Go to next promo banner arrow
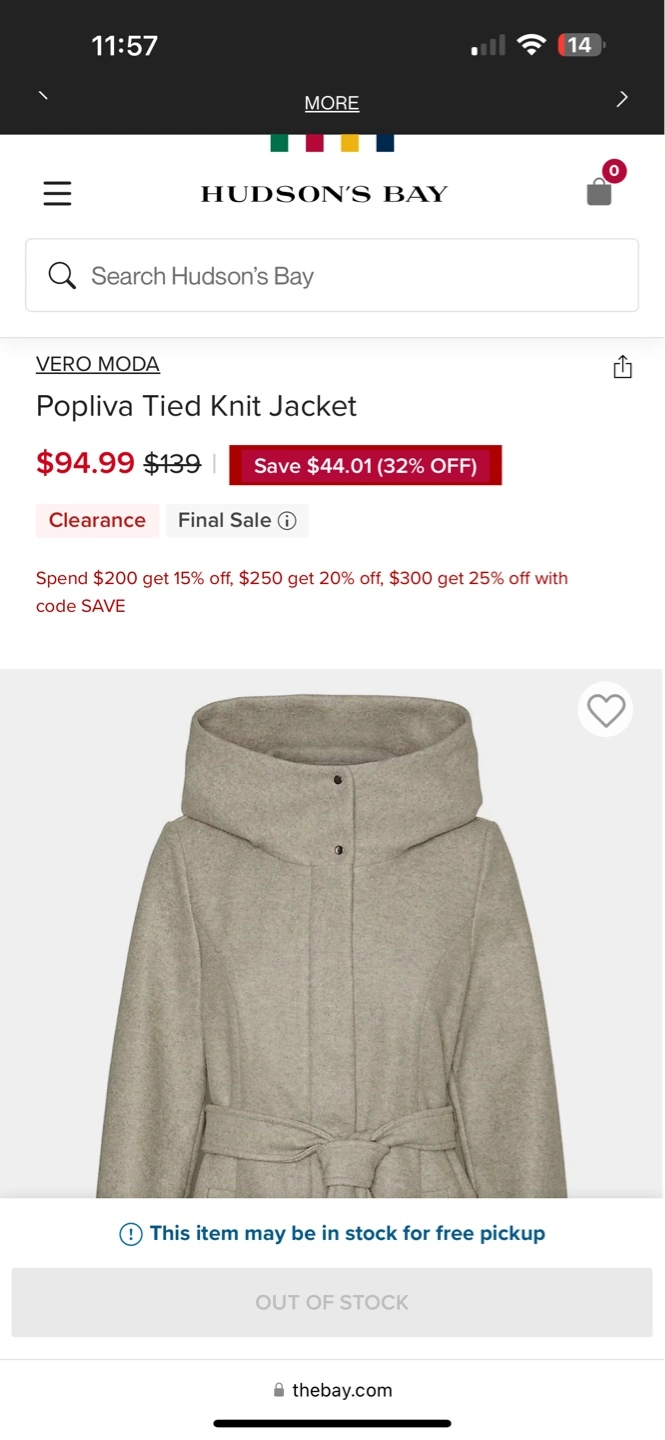Image resolution: width=665 pixels, height=1440 pixels. pos(622,98)
